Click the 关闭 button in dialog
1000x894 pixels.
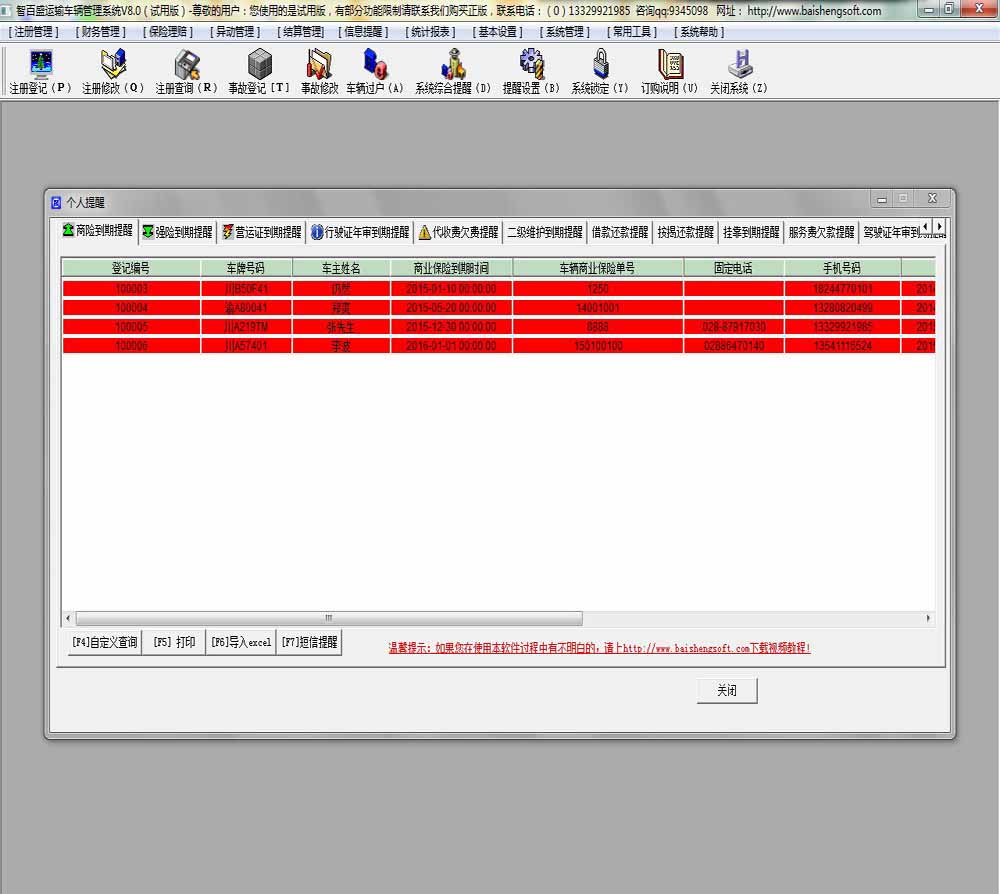pos(727,691)
